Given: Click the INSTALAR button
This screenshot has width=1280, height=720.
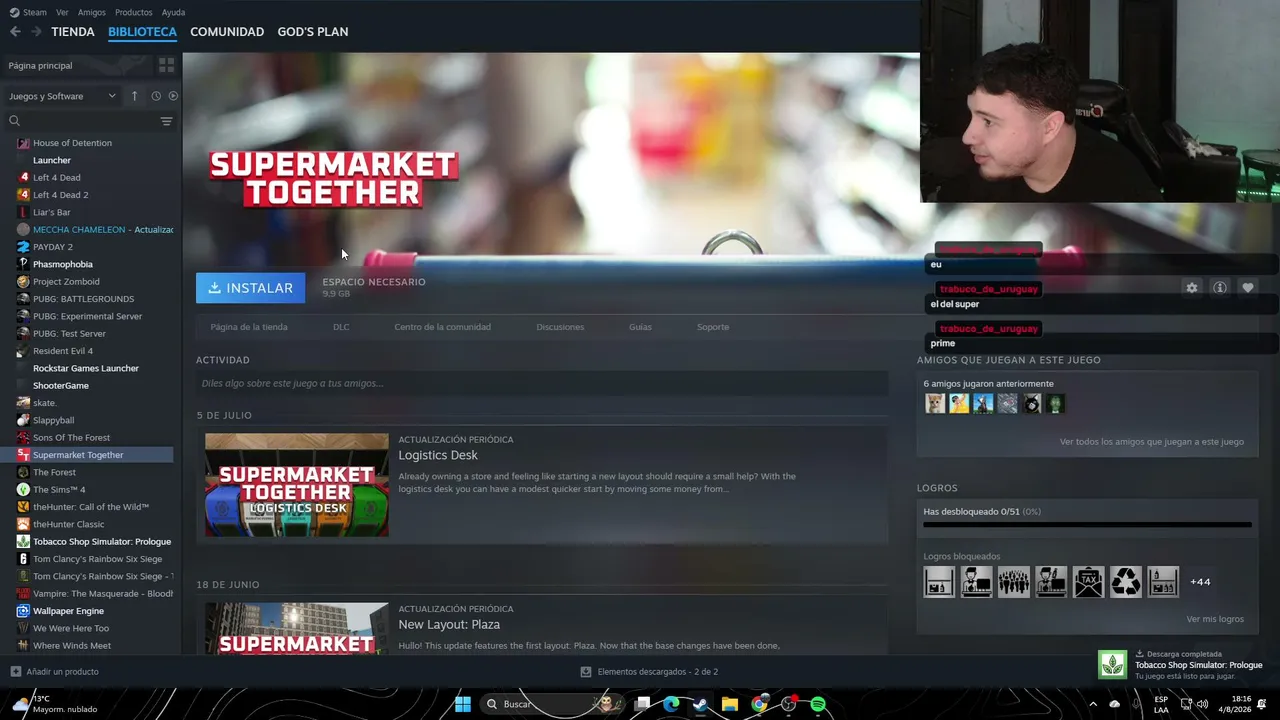Looking at the screenshot, I should [x=251, y=288].
